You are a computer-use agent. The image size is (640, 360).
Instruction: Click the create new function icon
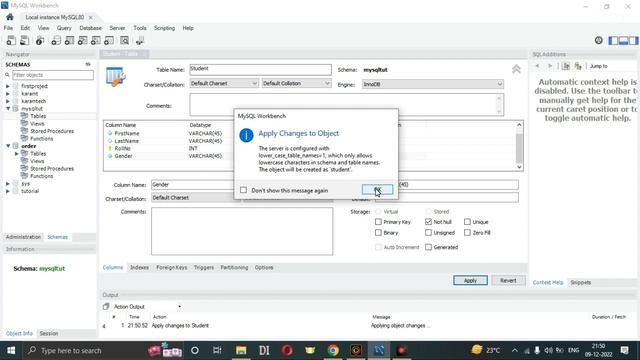[109, 40]
